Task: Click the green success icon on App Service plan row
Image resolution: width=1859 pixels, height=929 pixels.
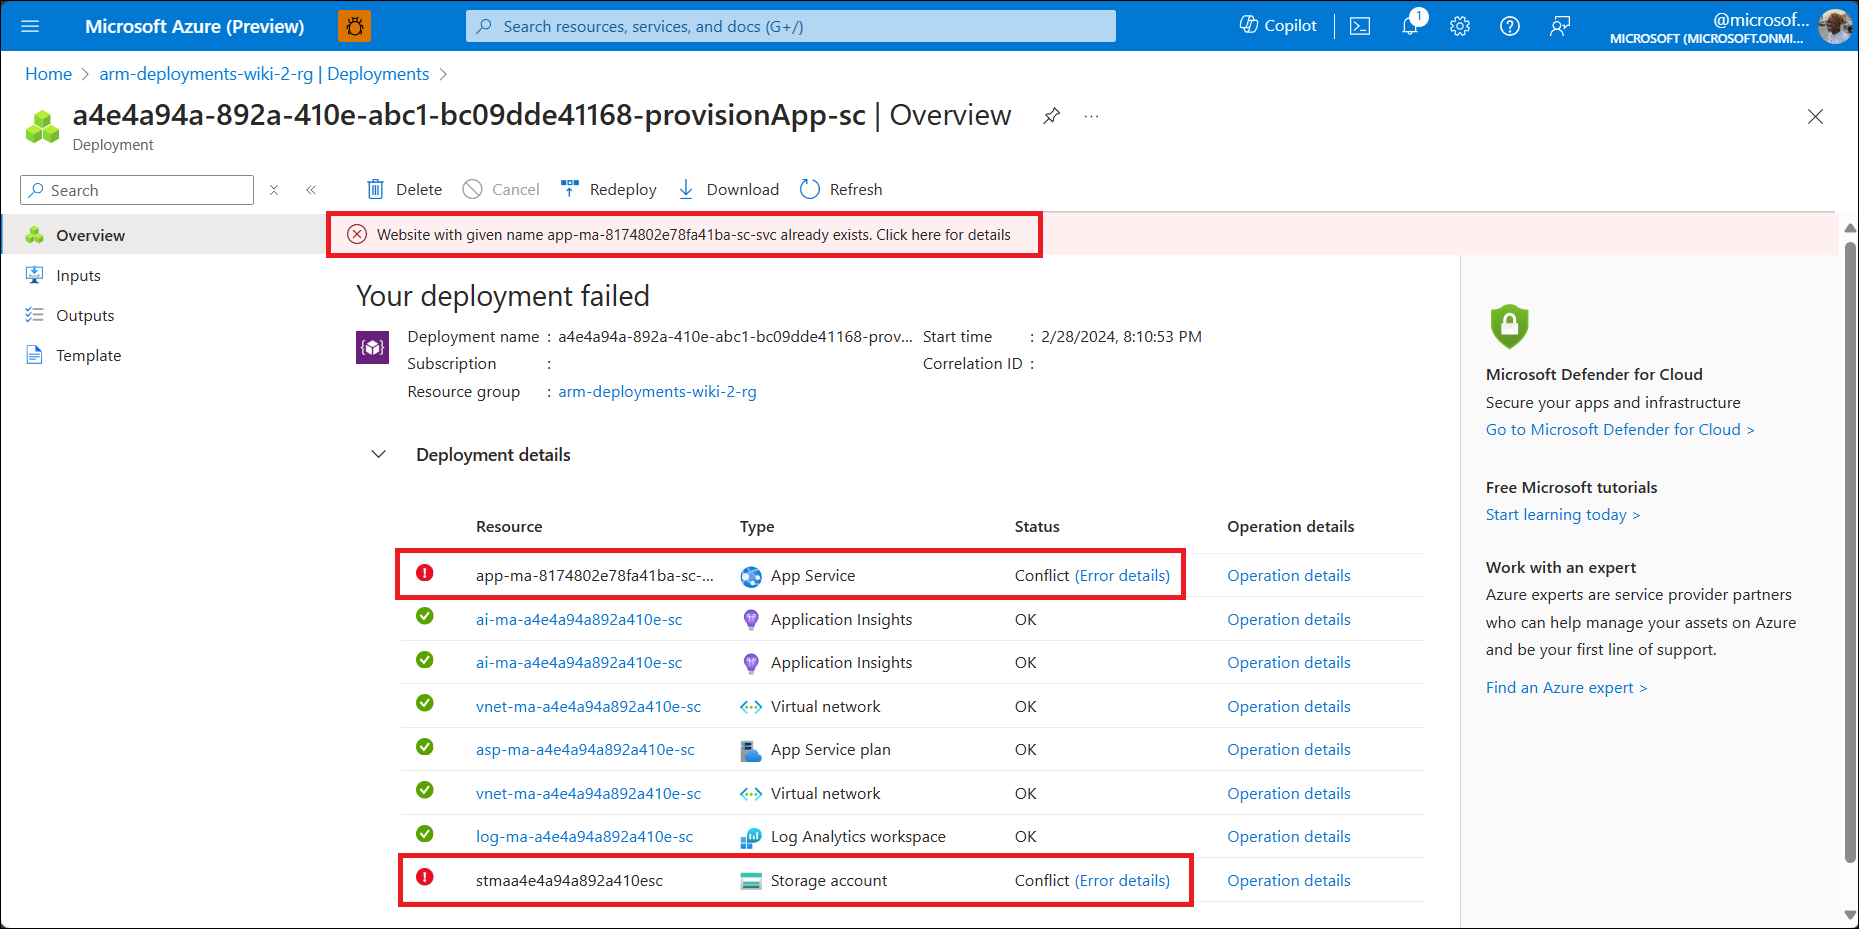Action: (x=425, y=747)
